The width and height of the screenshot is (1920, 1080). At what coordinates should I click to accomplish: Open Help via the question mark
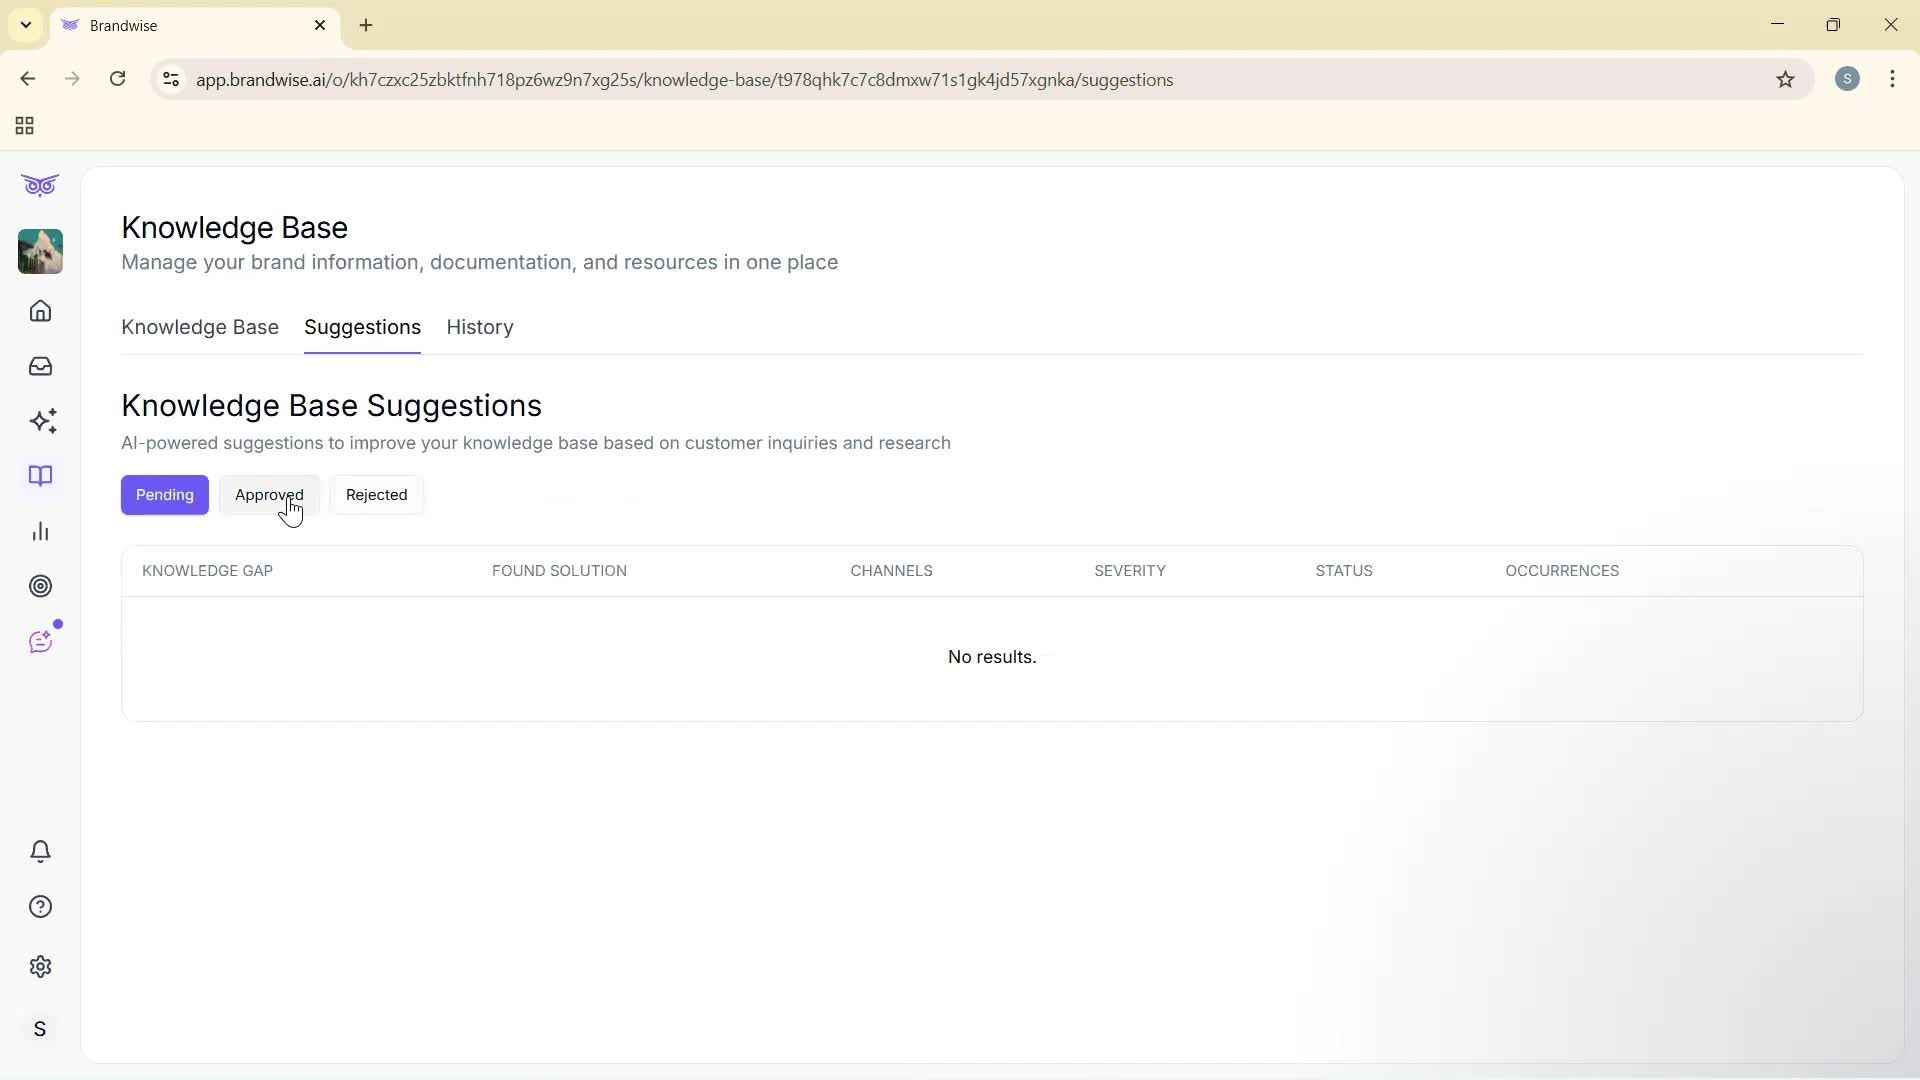40,906
